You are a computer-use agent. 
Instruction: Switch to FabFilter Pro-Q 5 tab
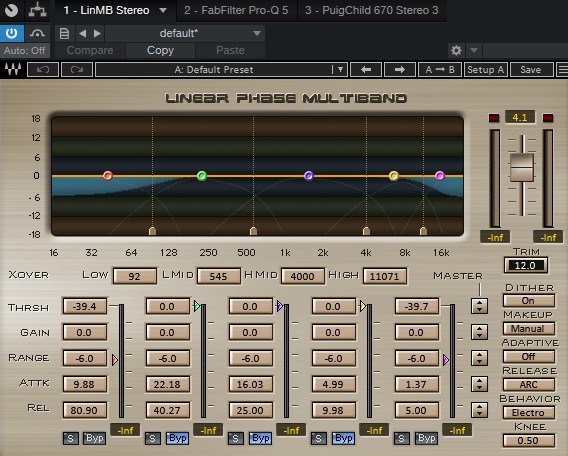coord(236,10)
